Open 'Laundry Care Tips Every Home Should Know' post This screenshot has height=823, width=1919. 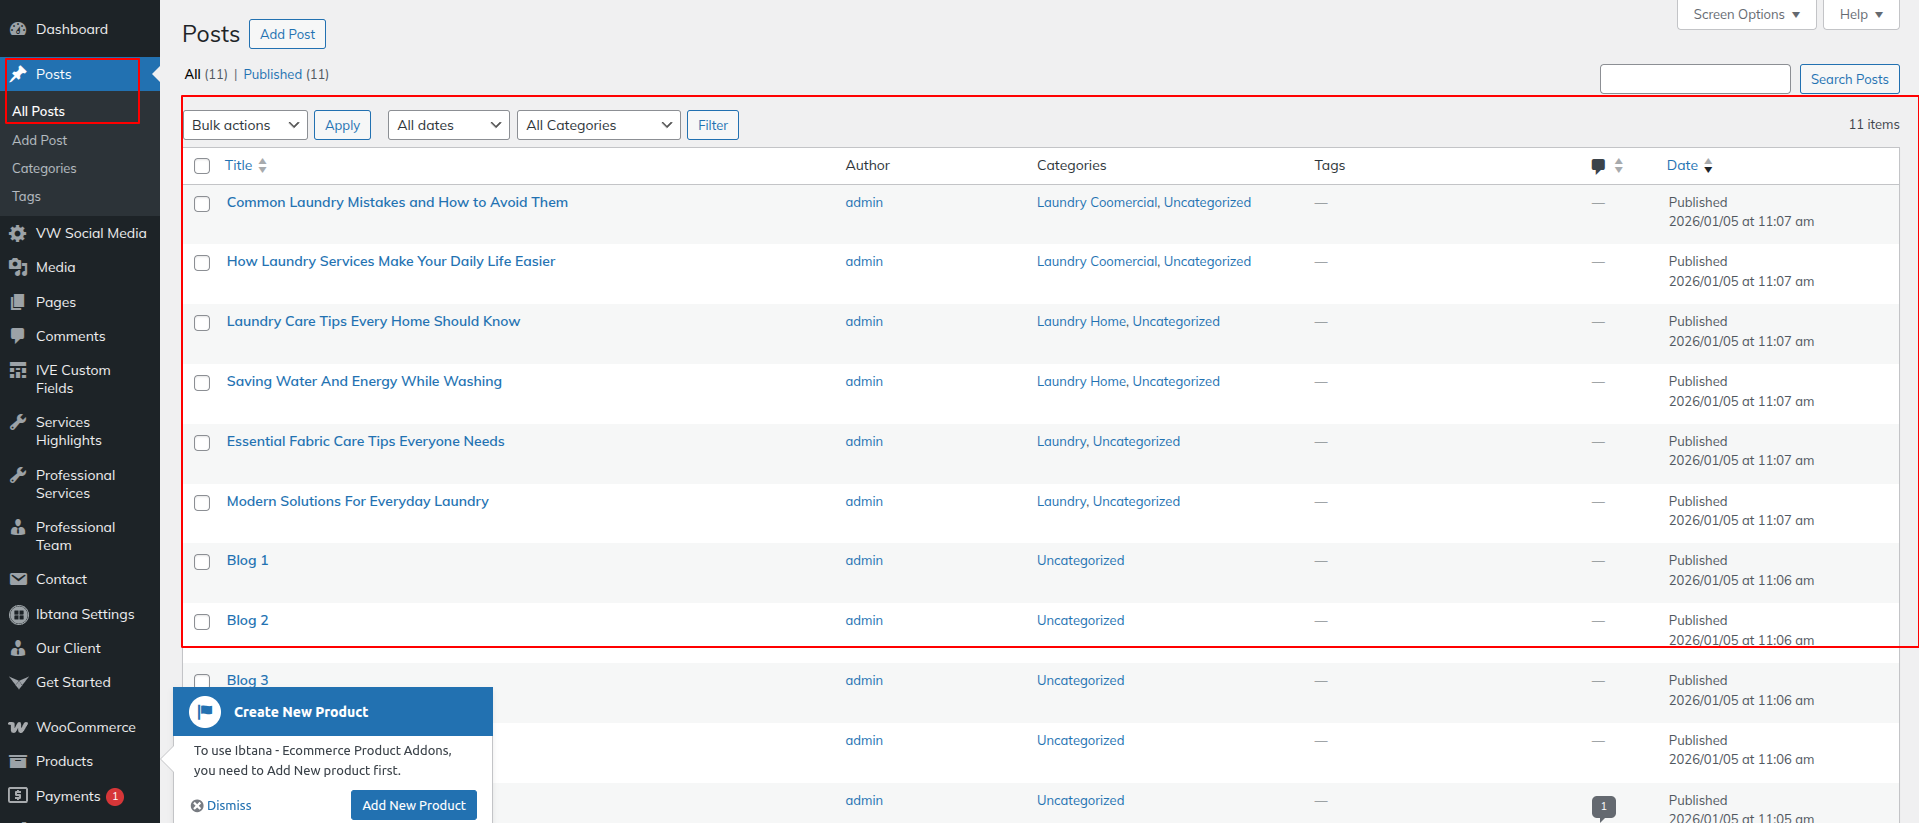pyautogui.click(x=373, y=321)
